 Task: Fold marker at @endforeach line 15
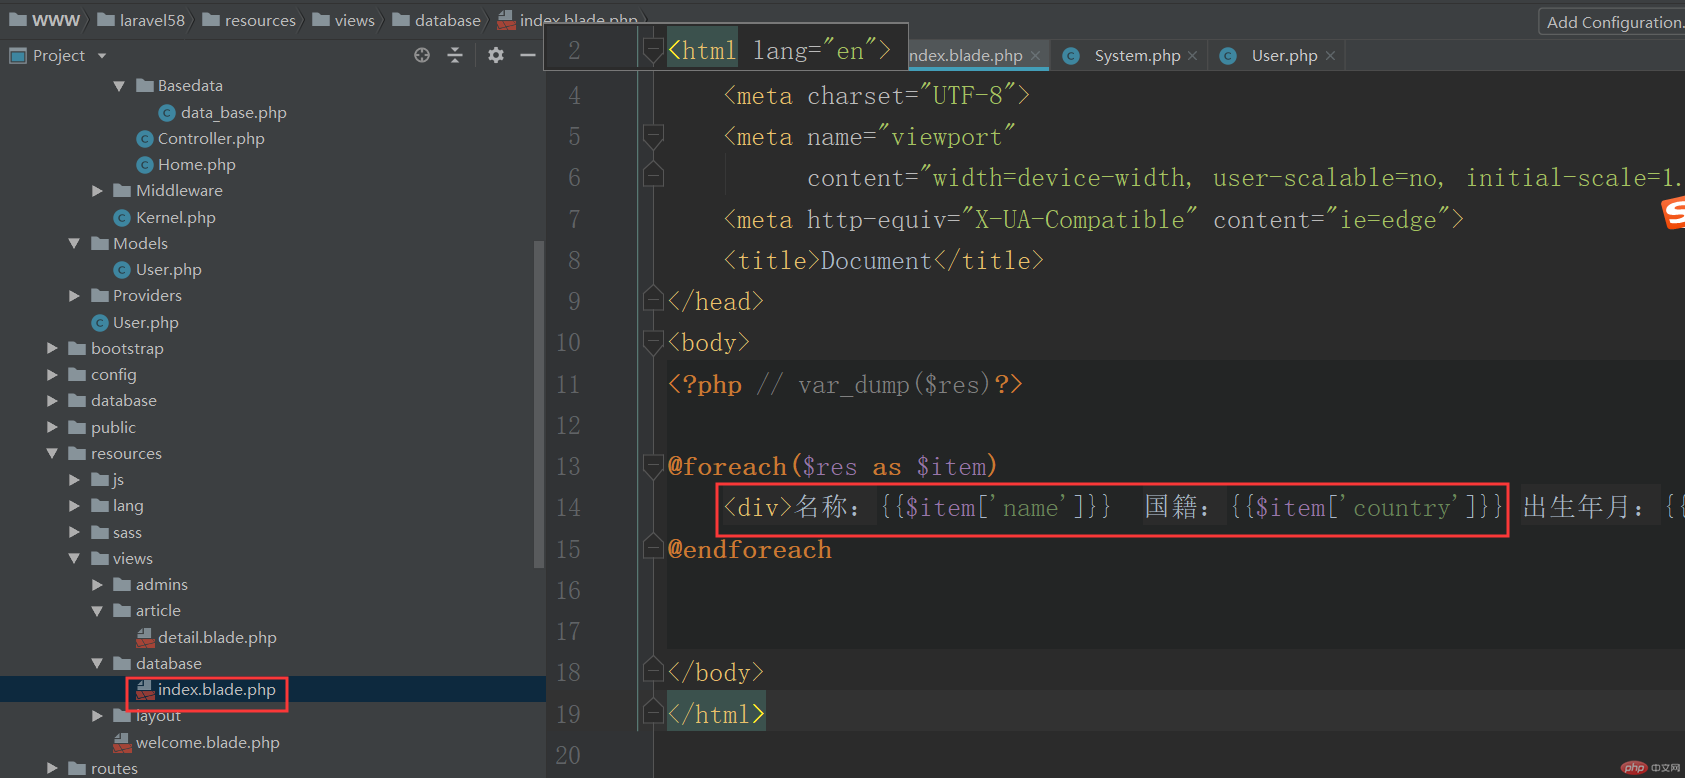pos(653,548)
